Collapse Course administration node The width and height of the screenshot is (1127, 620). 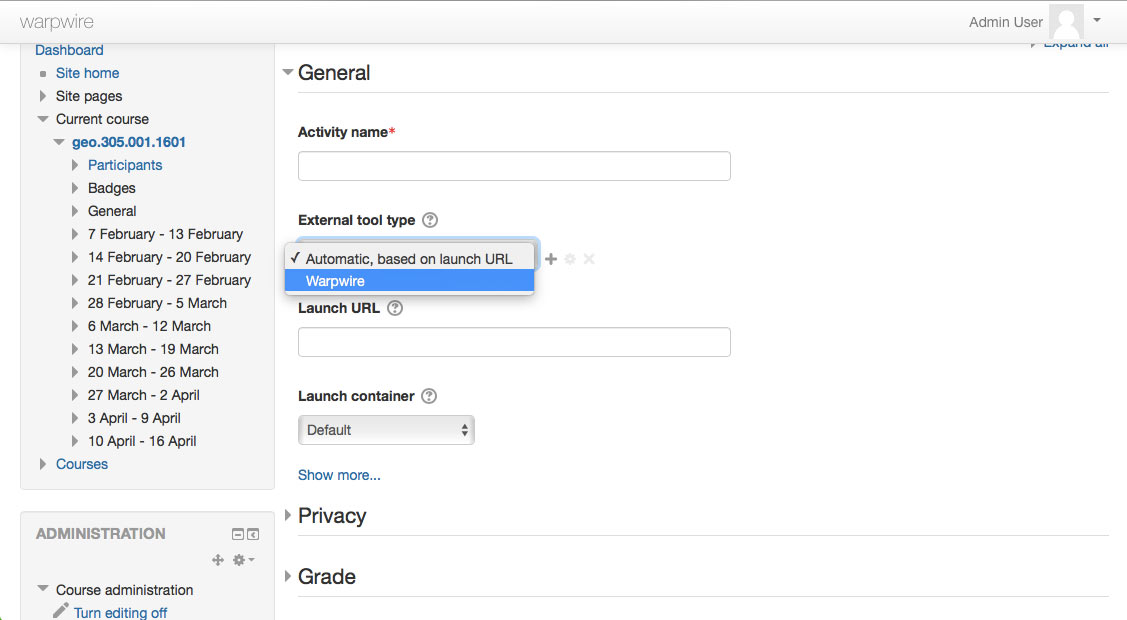pyautogui.click(x=42, y=588)
